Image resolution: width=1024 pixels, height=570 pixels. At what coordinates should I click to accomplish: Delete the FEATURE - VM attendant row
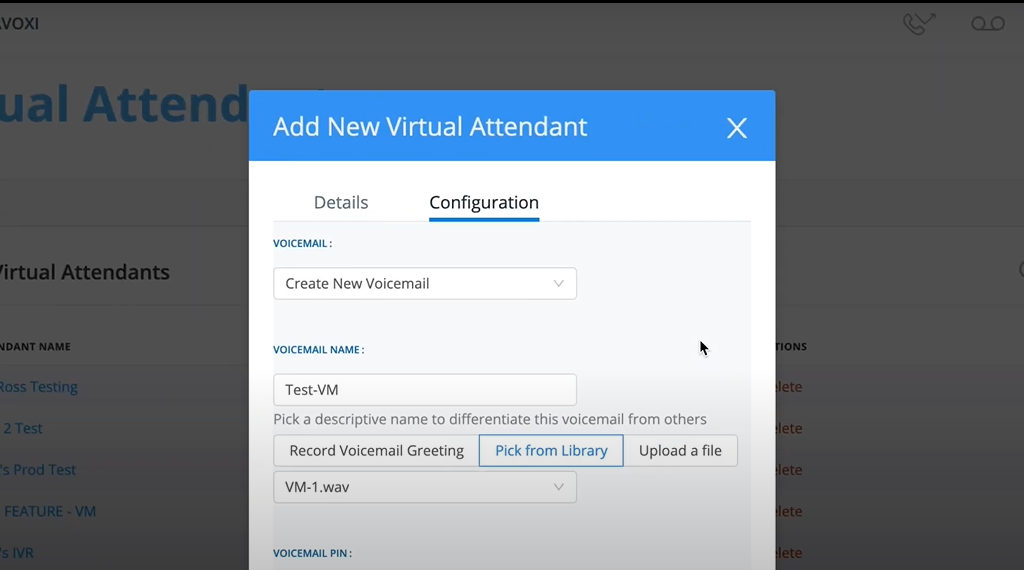pyautogui.click(x=788, y=511)
